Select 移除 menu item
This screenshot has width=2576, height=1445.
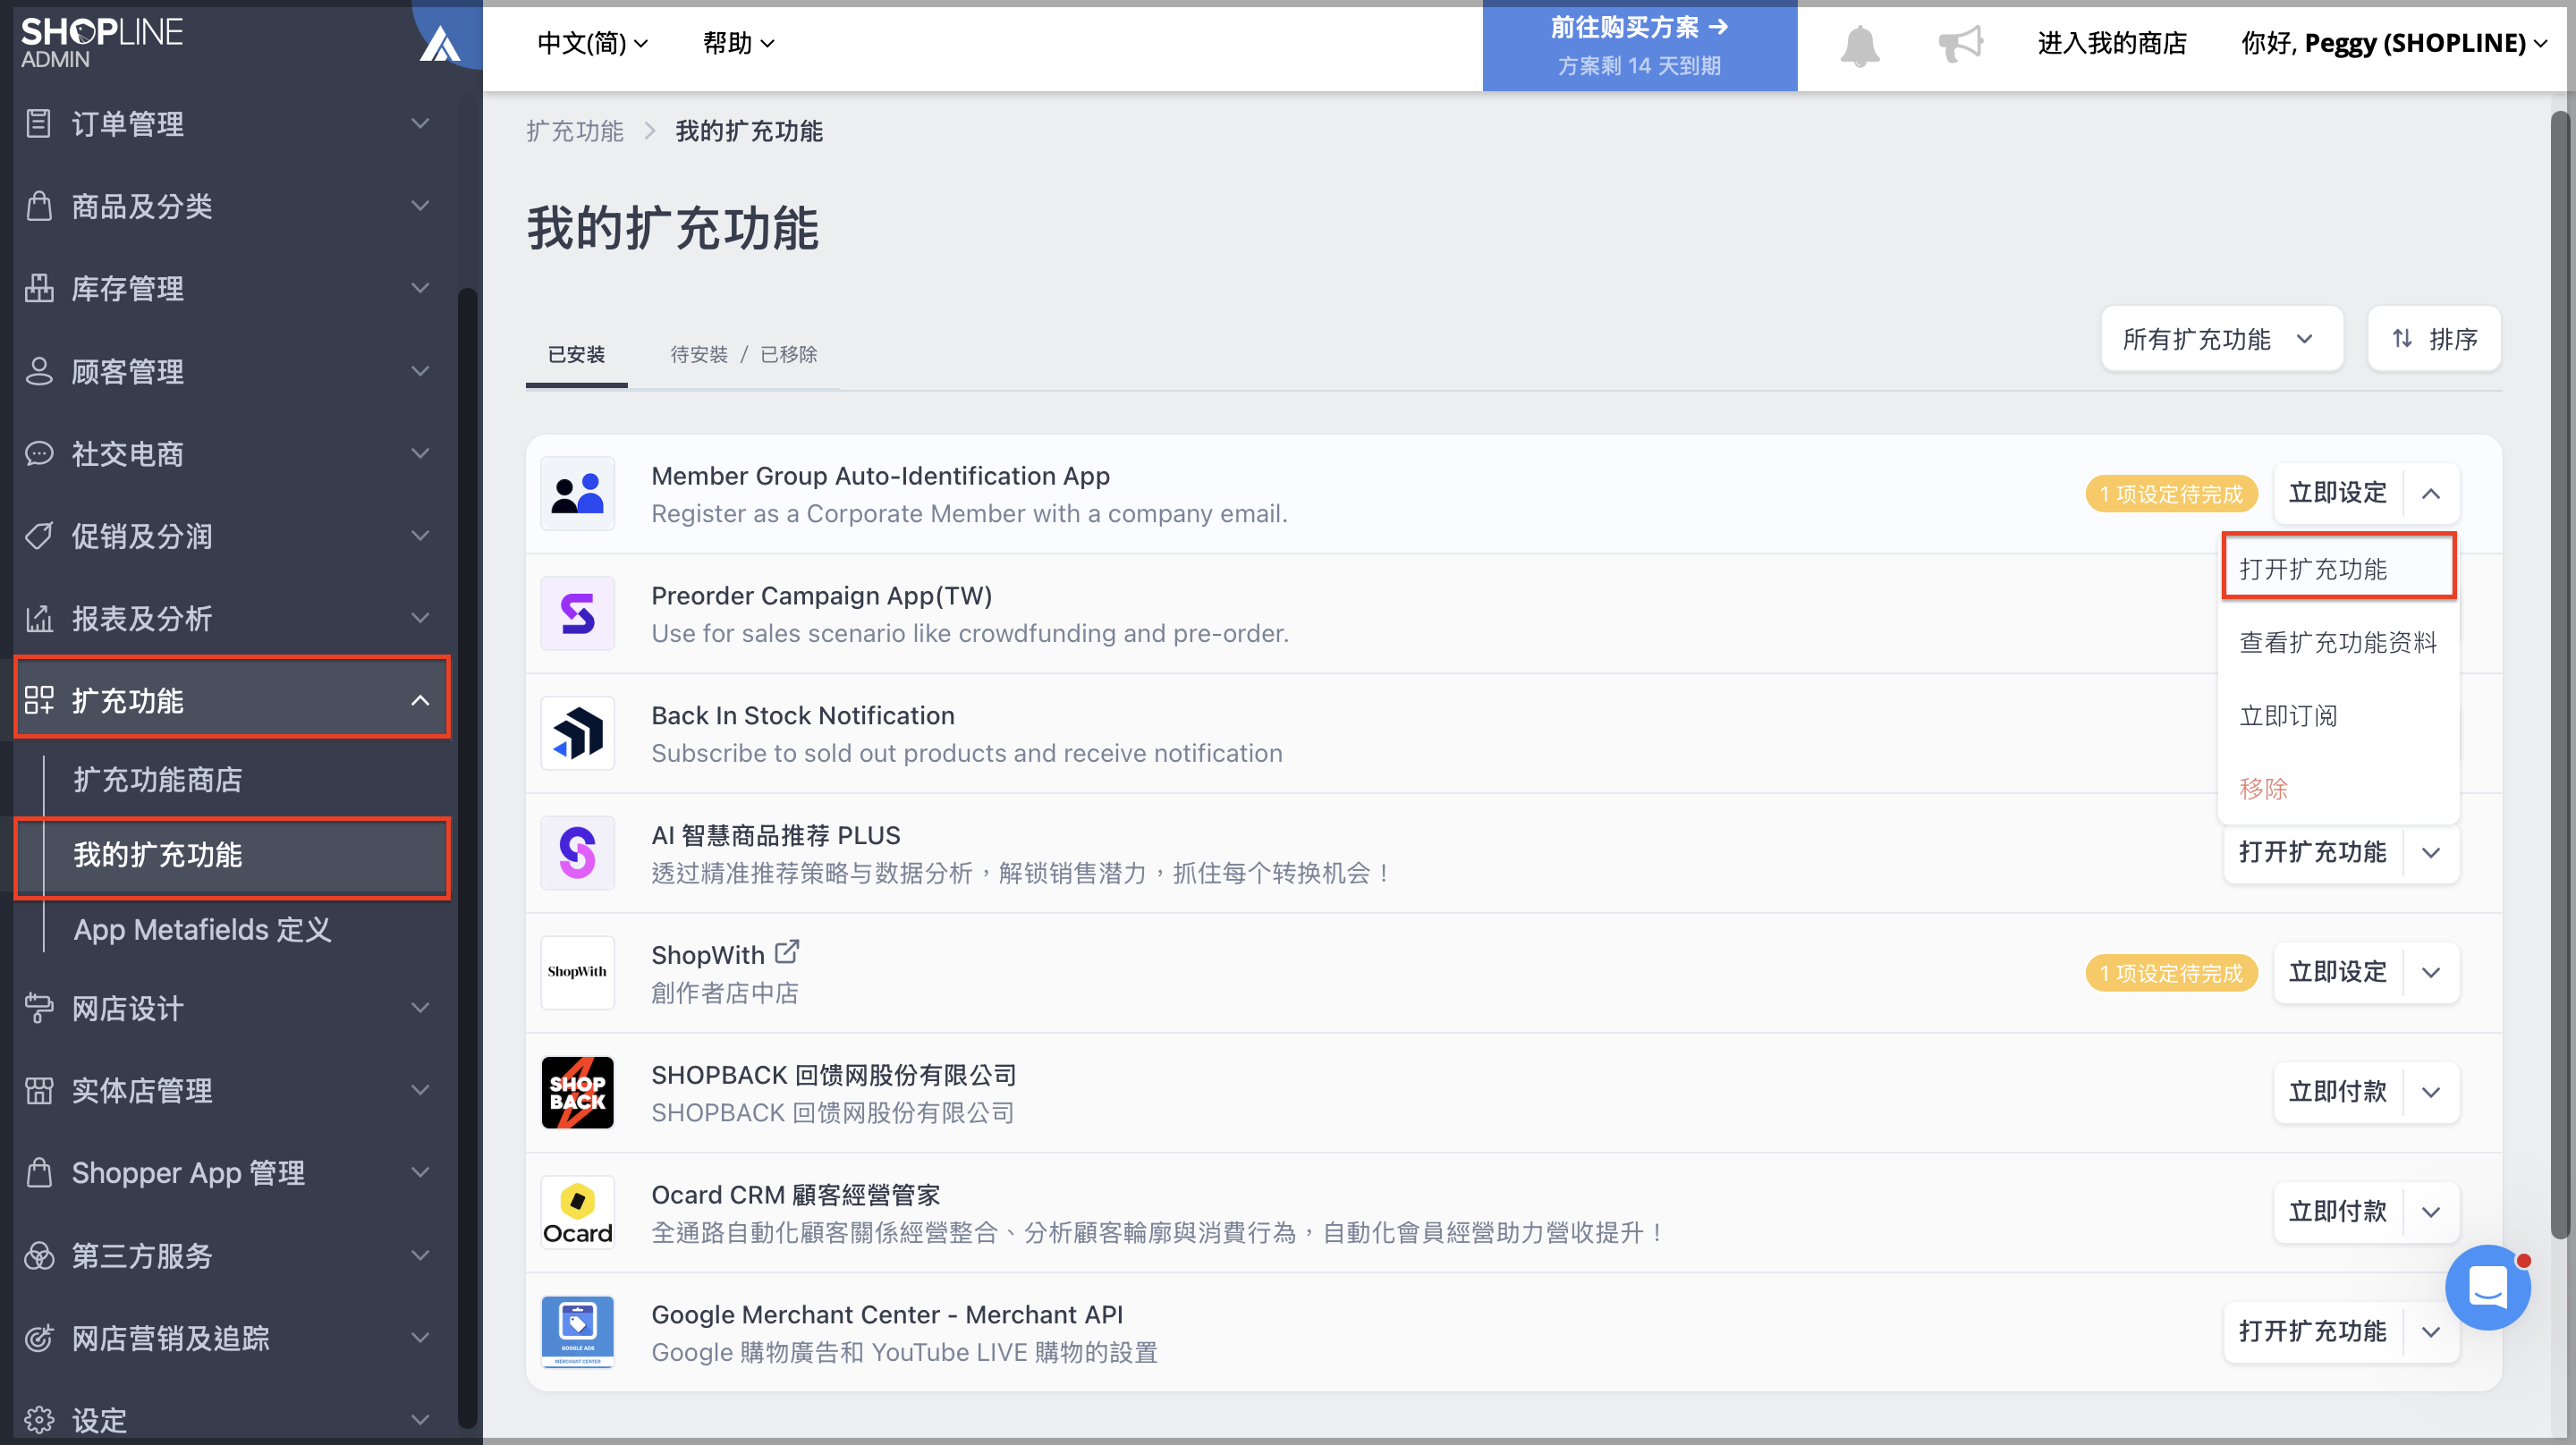click(x=2338, y=788)
